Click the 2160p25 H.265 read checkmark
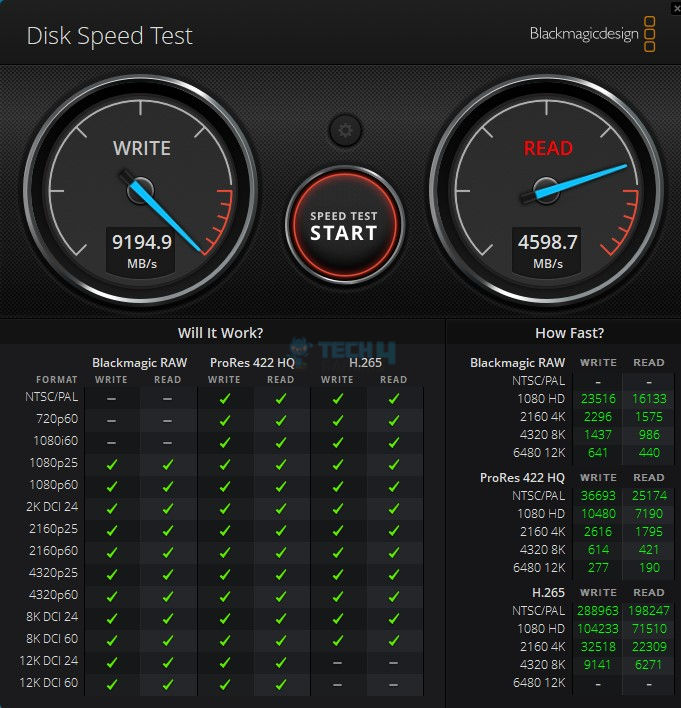Image resolution: width=681 pixels, height=708 pixels. pos(394,531)
